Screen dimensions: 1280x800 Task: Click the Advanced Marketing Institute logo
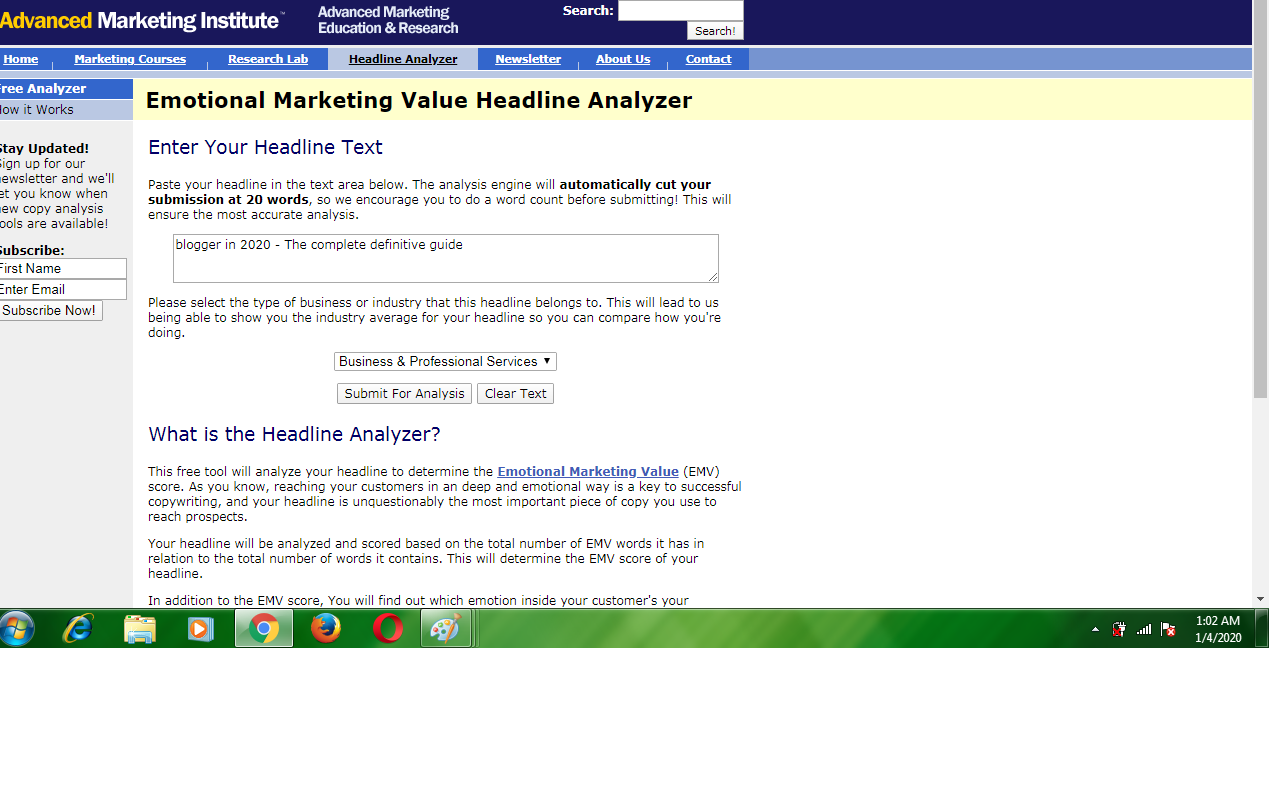[x=140, y=21]
